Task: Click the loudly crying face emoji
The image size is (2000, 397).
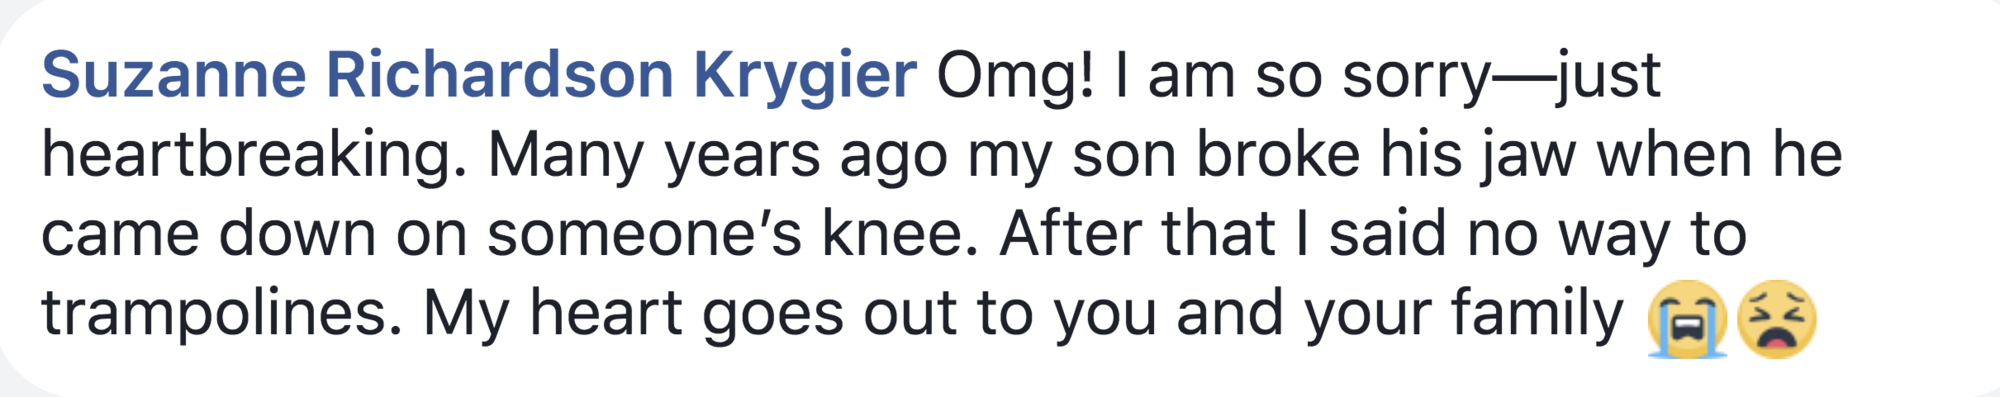Action: pos(1687,319)
